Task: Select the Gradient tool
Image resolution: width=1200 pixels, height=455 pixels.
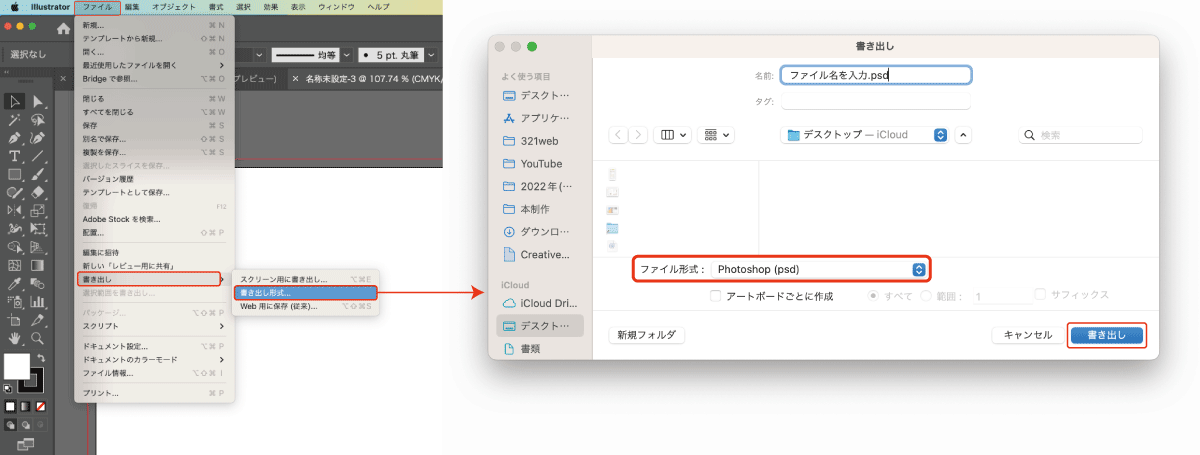Action: tap(37, 265)
